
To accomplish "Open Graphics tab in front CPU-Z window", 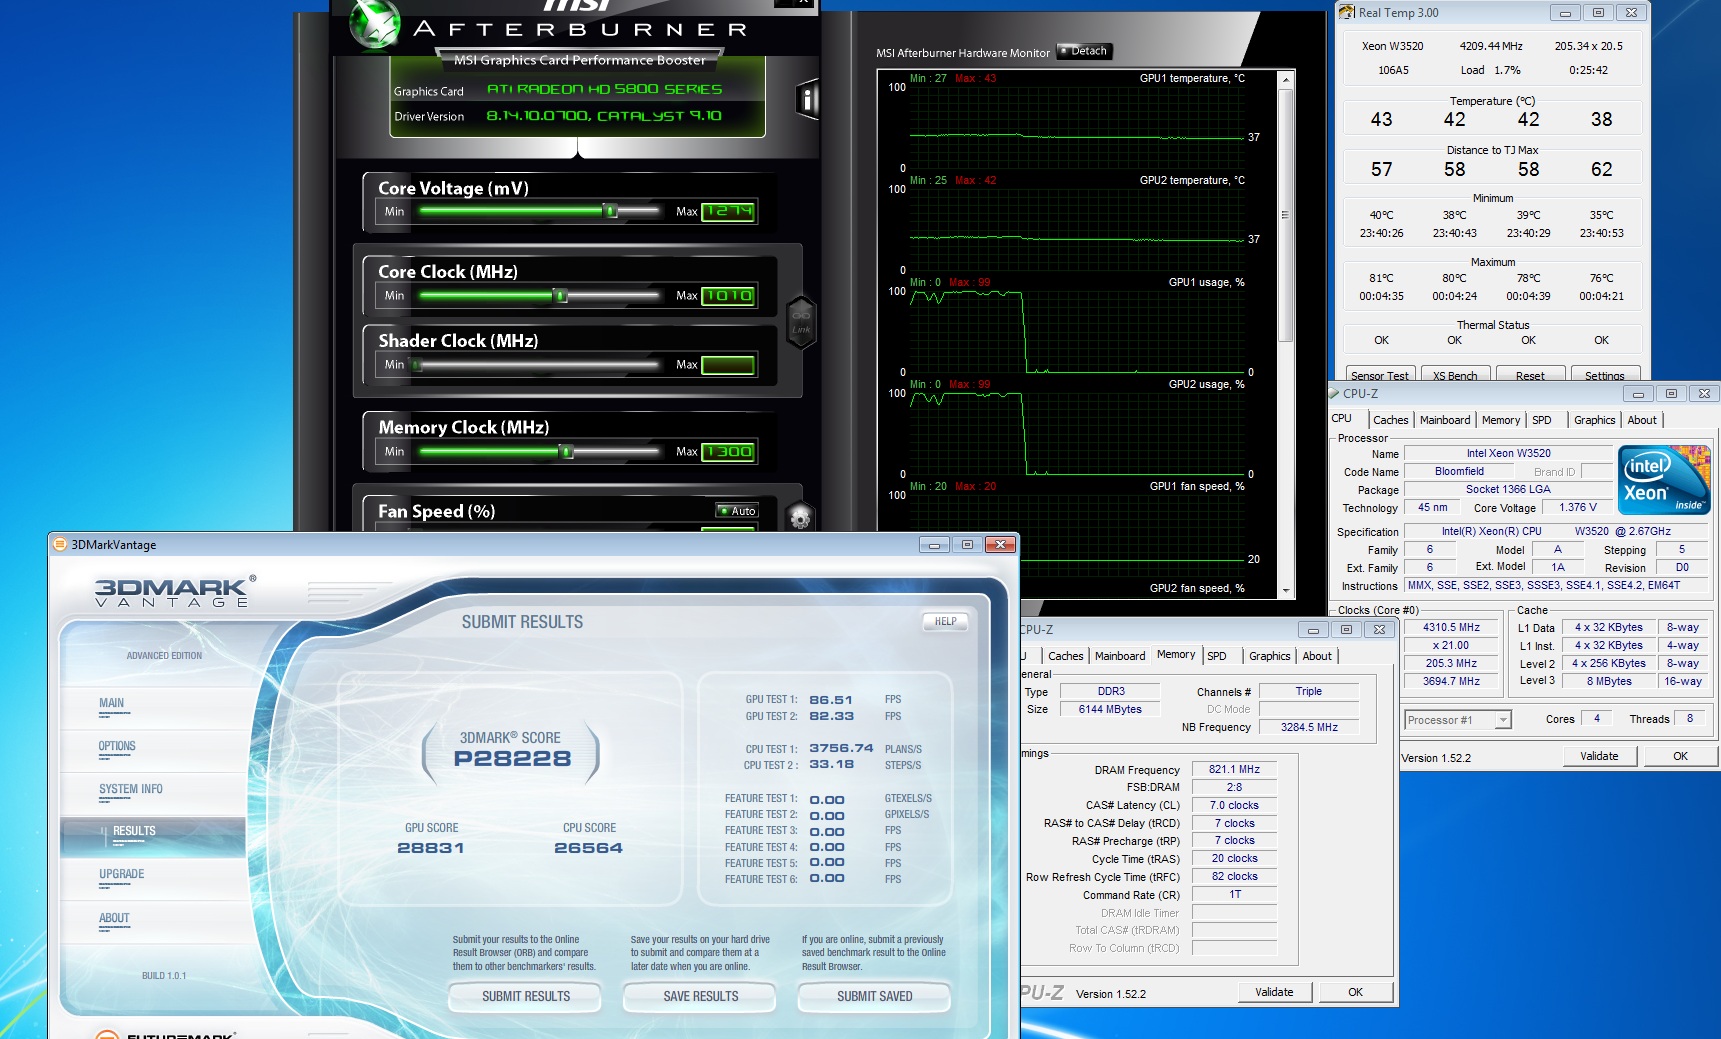I will point(1594,420).
